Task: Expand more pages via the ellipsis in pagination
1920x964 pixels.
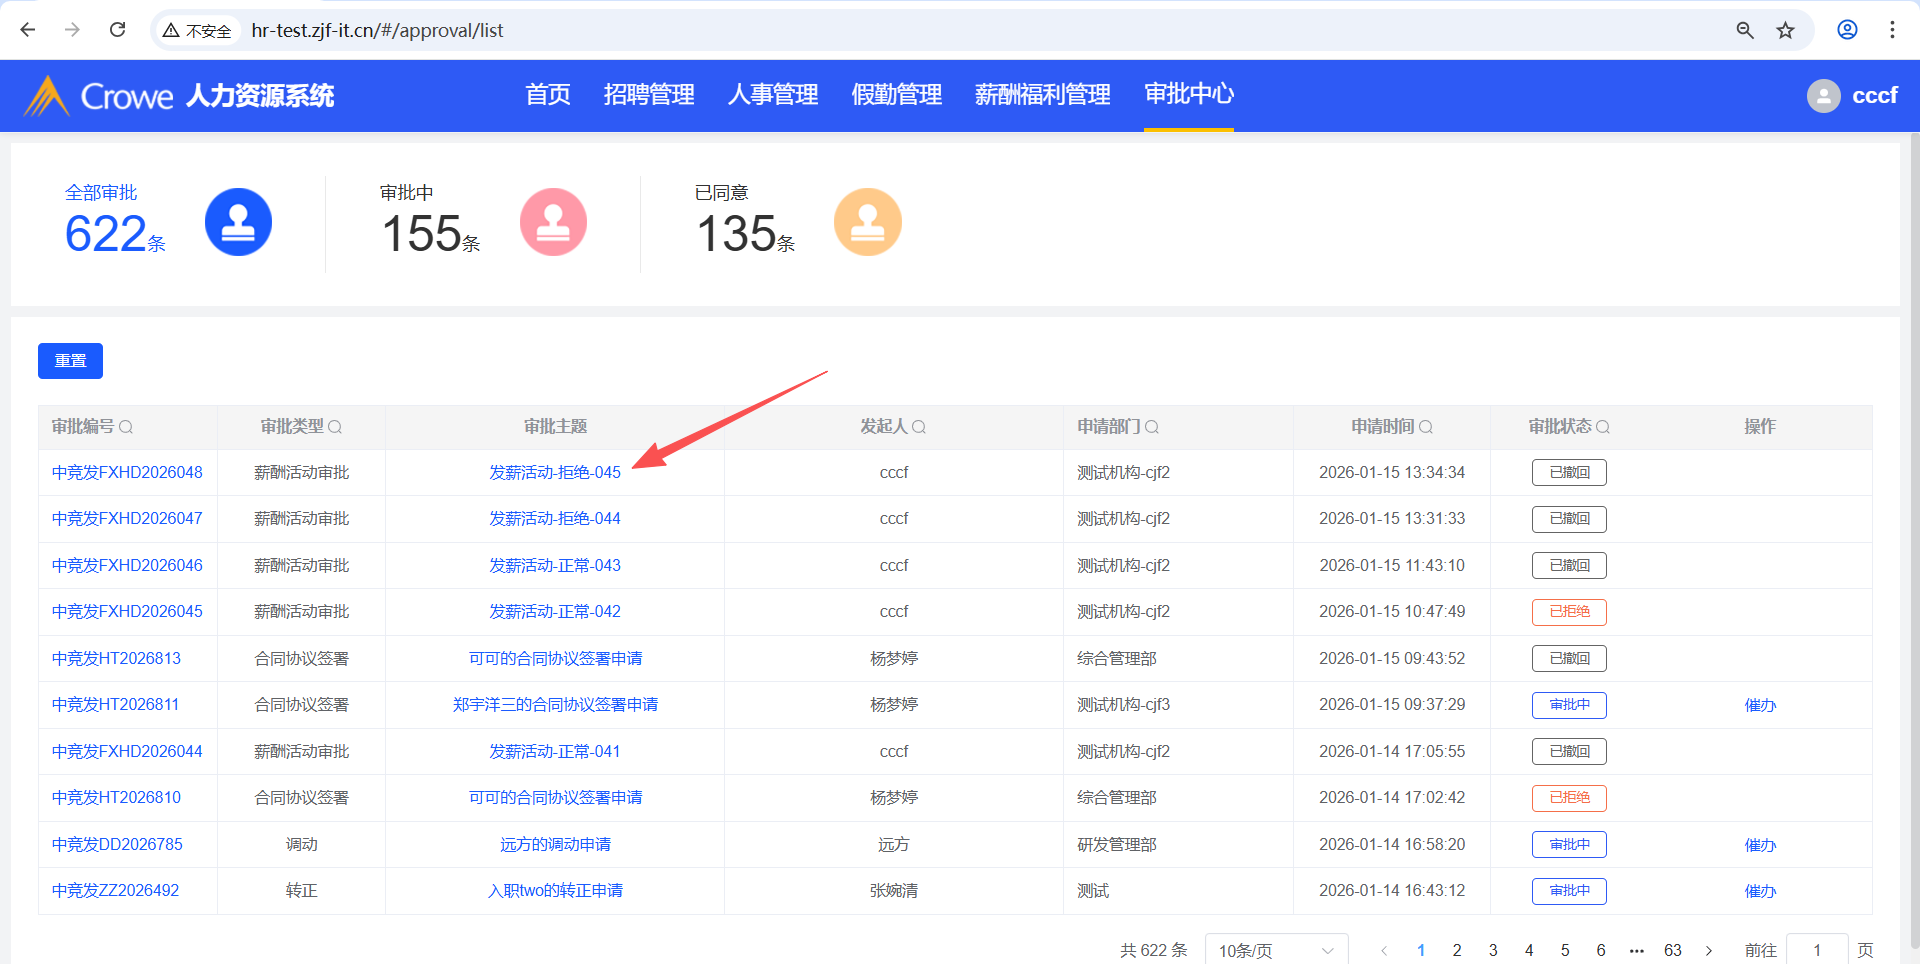Action: click(x=1636, y=950)
